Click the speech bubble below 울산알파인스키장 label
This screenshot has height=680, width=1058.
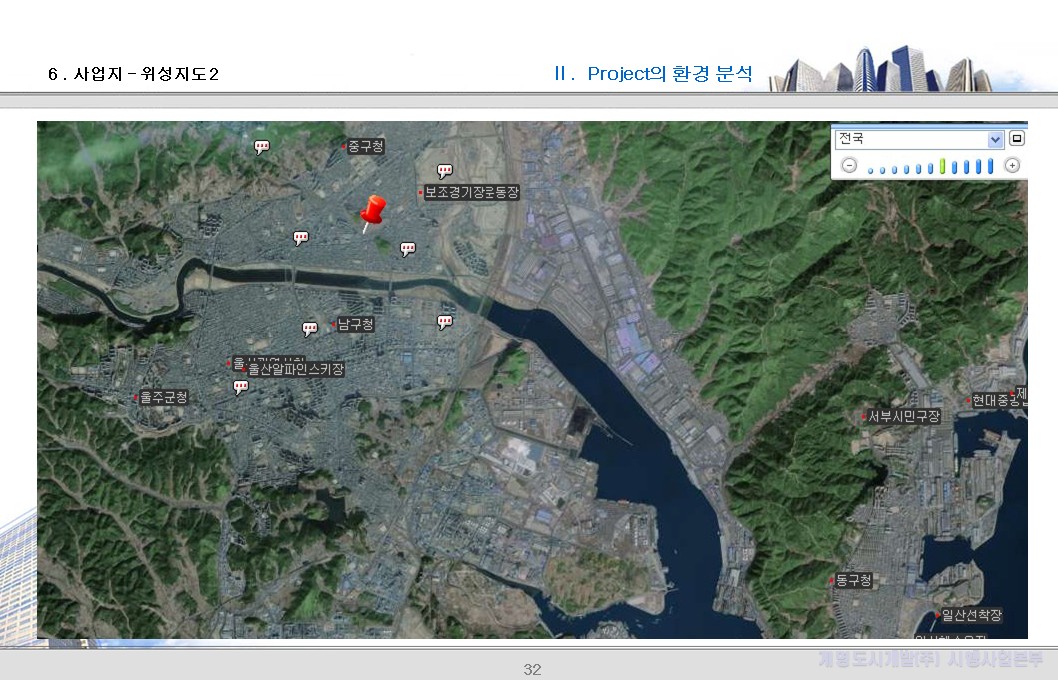tap(241, 387)
